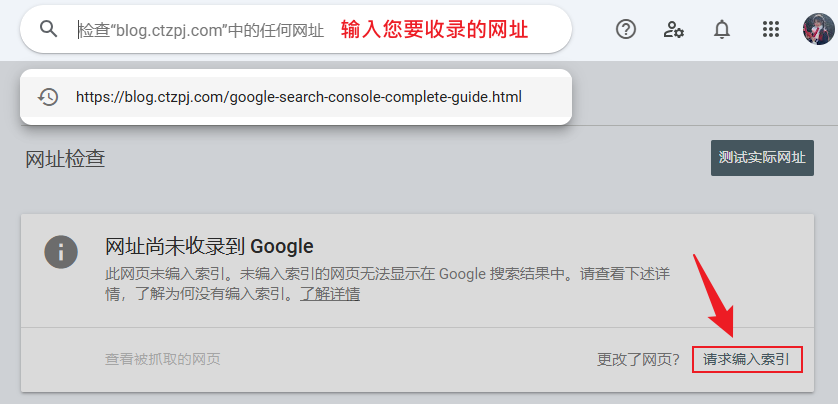Show notifications via the bell icon
The width and height of the screenshot is (838, 404).
722,29
